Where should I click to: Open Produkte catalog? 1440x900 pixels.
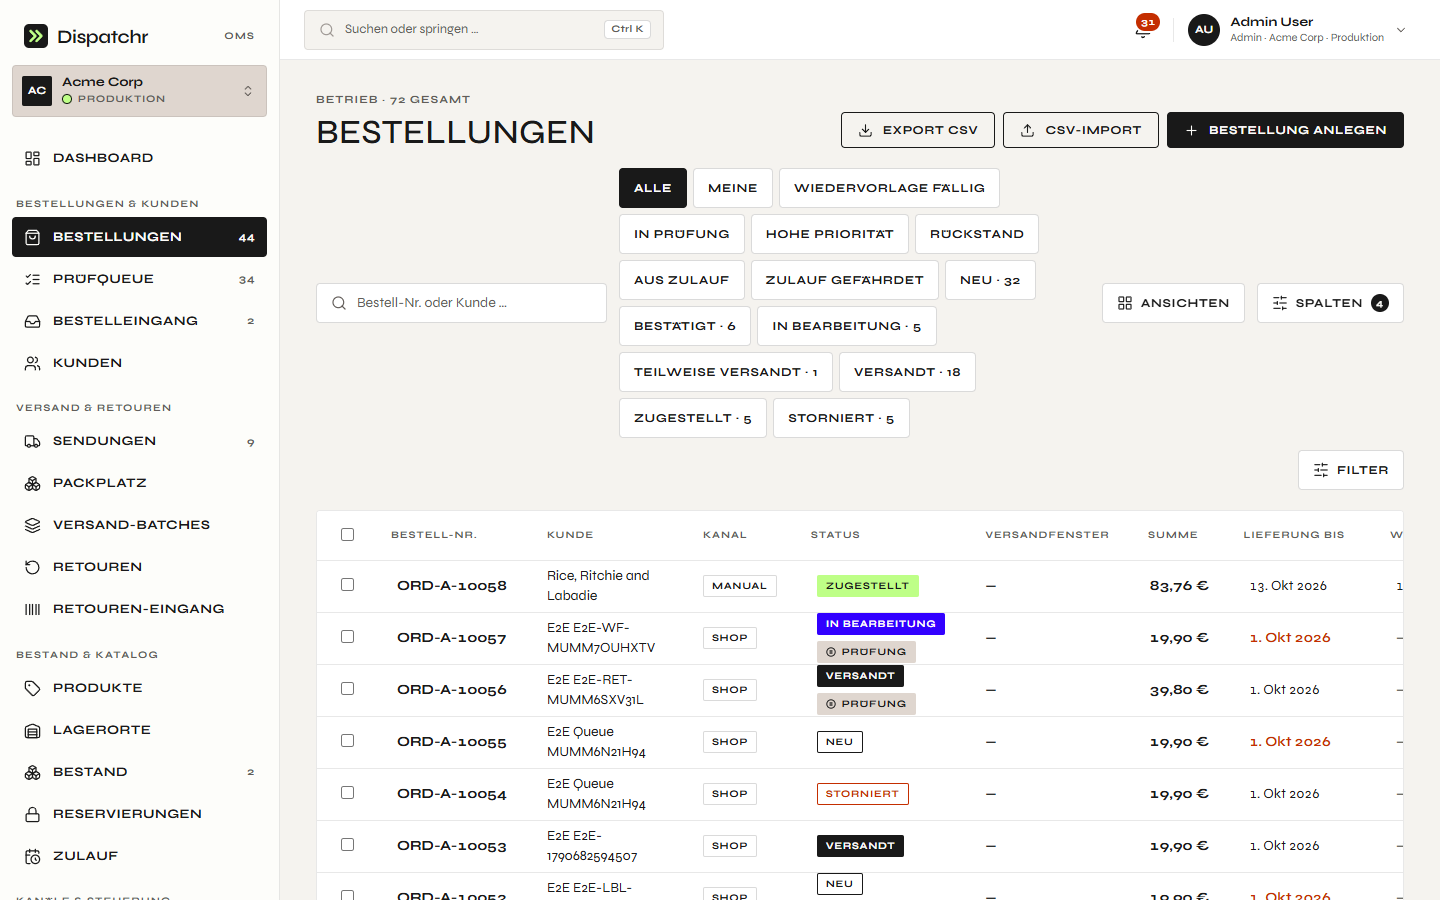tap(139, 688)
